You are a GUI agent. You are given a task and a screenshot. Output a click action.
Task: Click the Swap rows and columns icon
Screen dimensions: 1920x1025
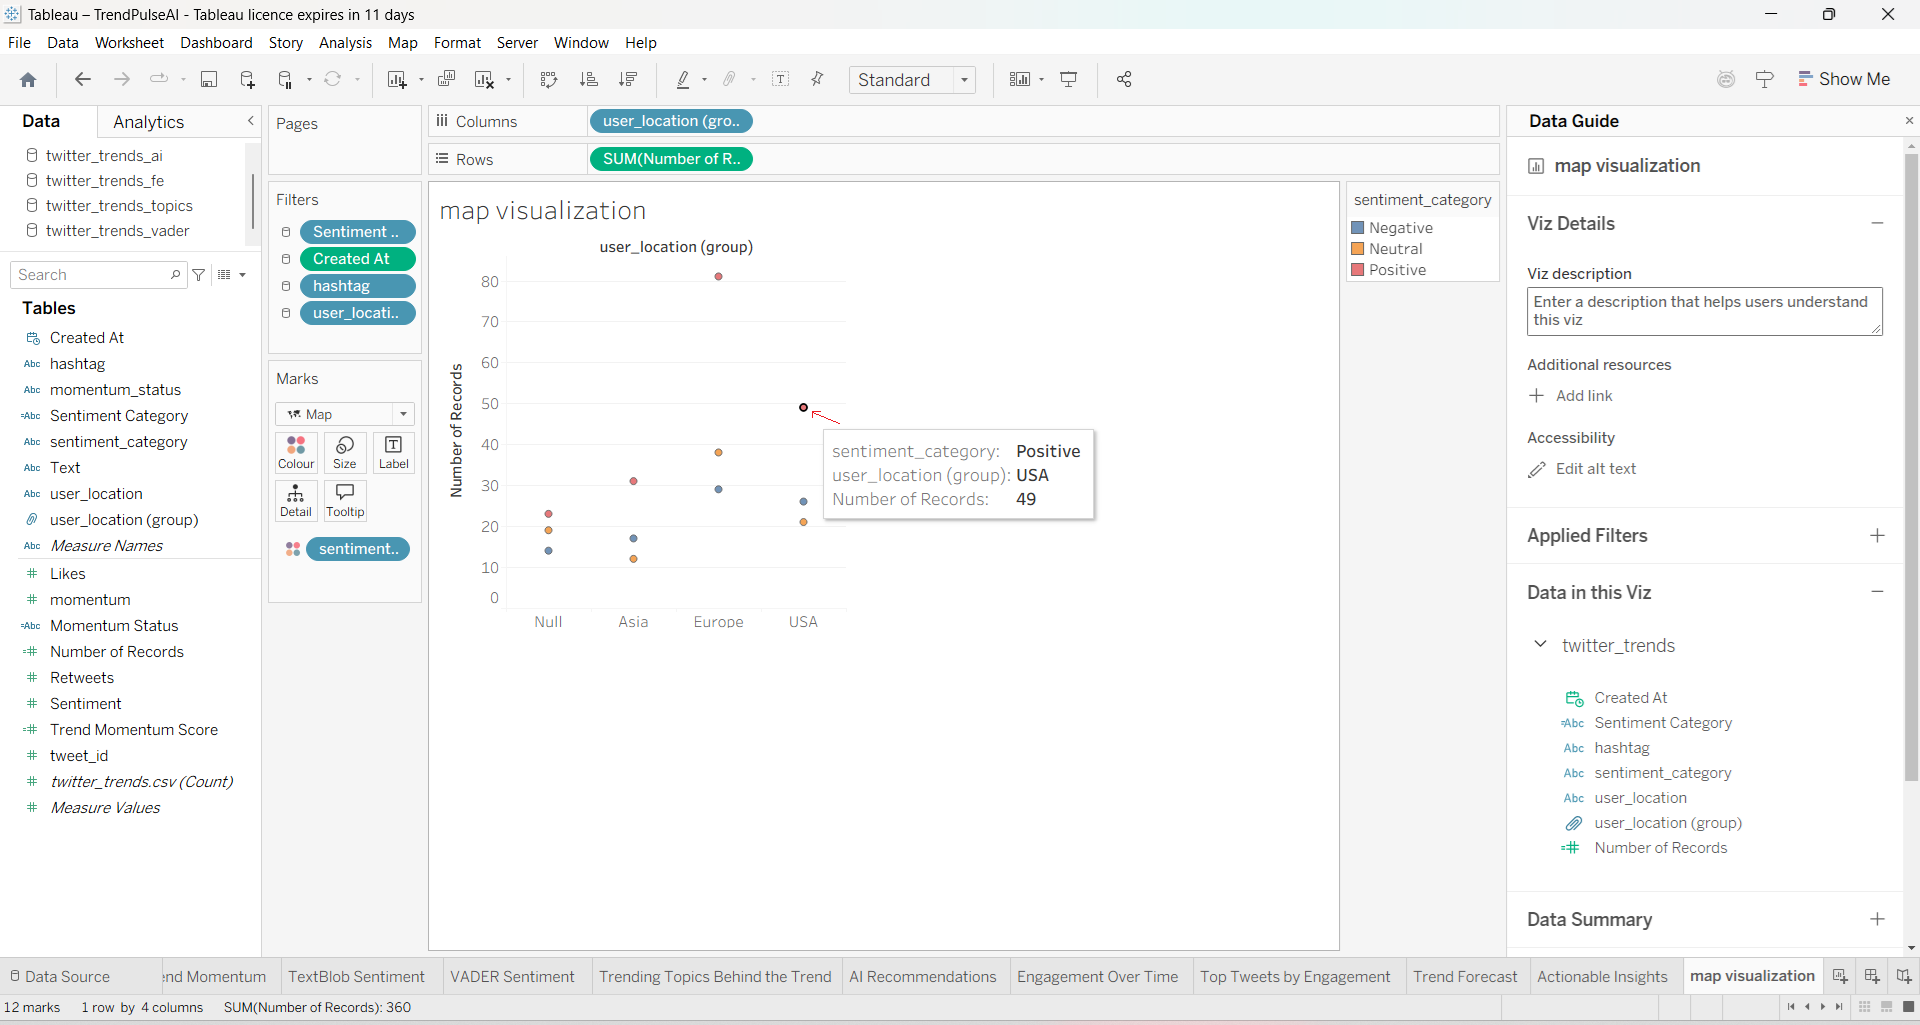[x=549, y=80]
